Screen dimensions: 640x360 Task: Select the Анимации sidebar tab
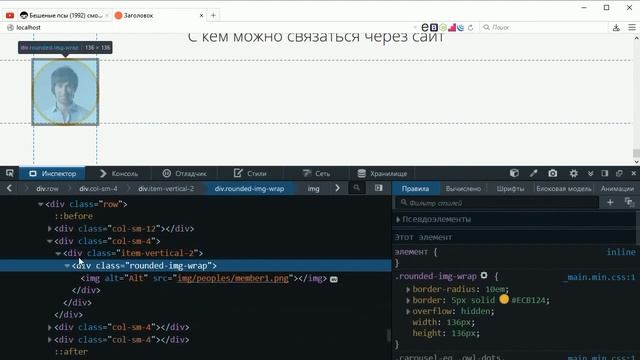pyautogui.click(x=617, y=189)
